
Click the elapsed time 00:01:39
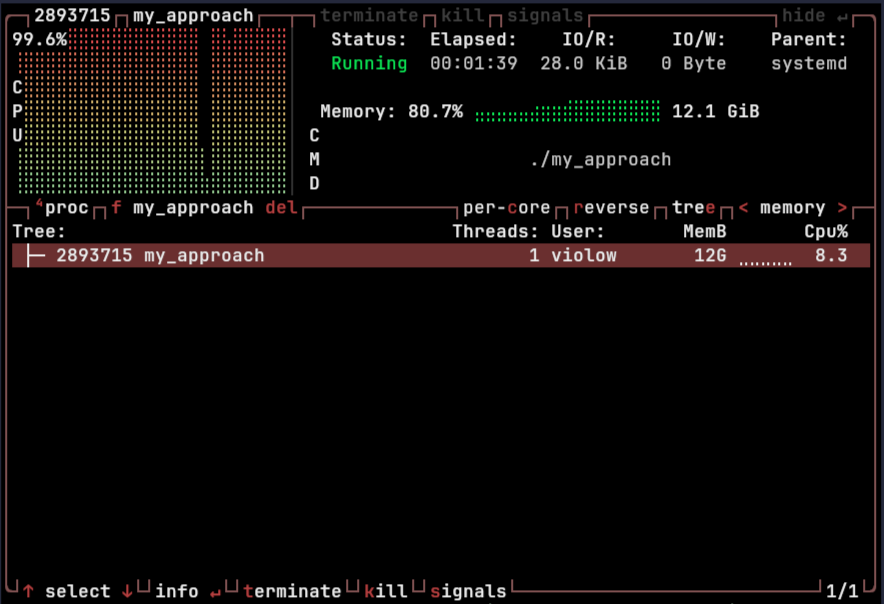click(474, 63)
